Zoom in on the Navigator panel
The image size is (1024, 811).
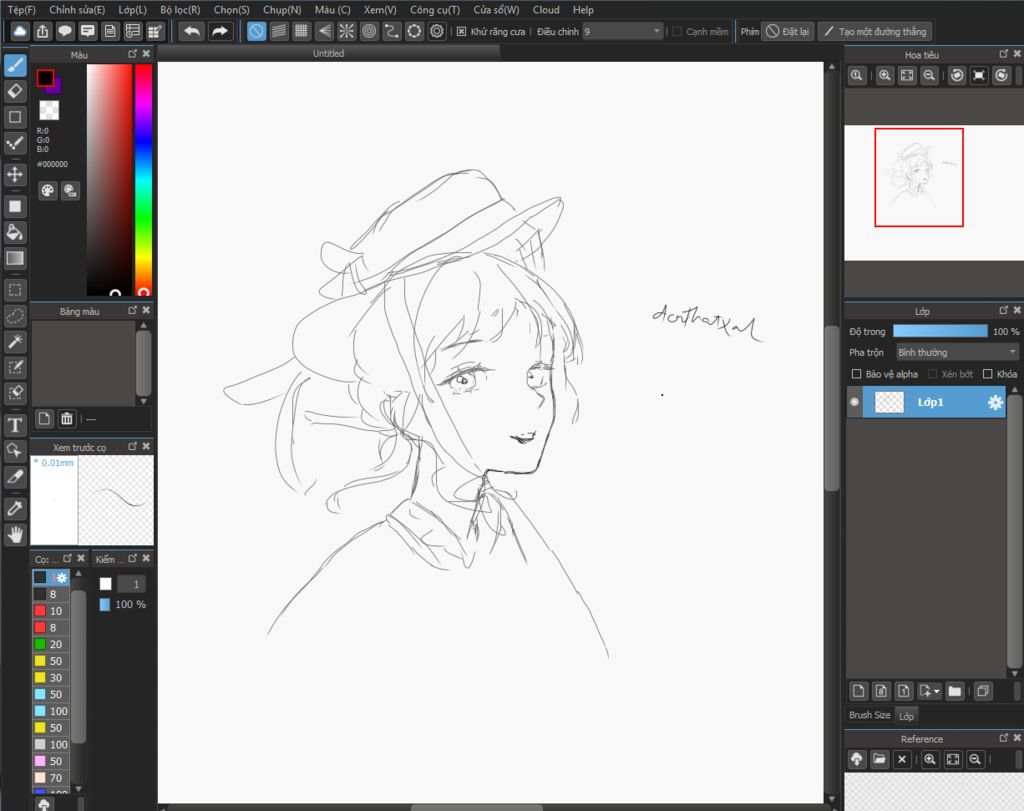click(885, 75)
